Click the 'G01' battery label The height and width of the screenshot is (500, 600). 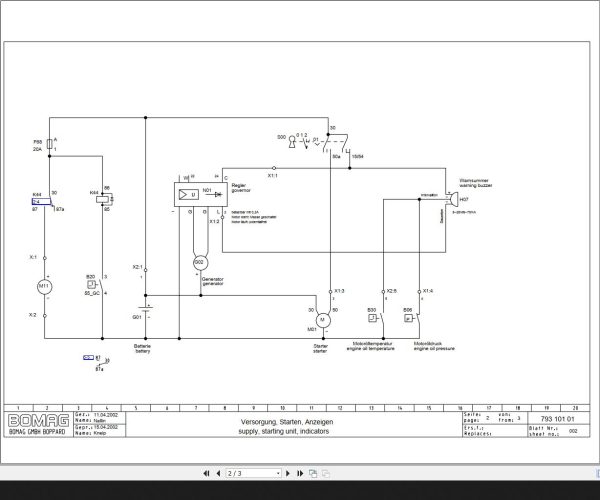click(x=137, y=317)
